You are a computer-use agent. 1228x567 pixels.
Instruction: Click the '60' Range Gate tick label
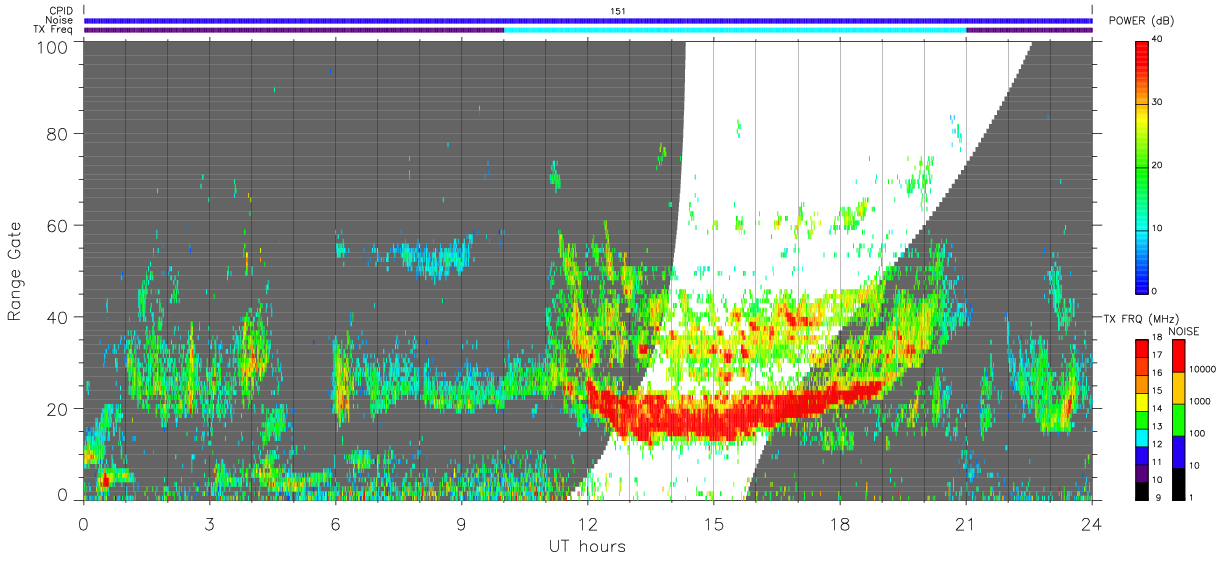tap(57, 225)
